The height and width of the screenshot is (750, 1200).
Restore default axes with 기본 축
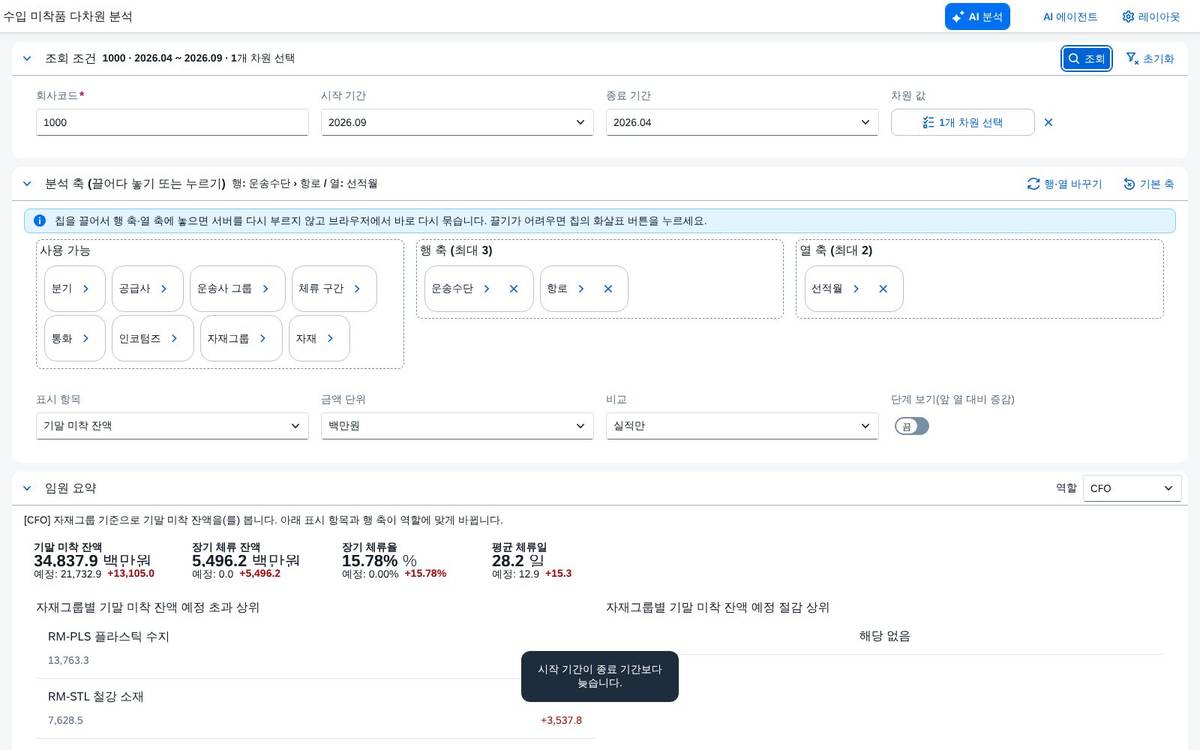[x=1148, y=184]
